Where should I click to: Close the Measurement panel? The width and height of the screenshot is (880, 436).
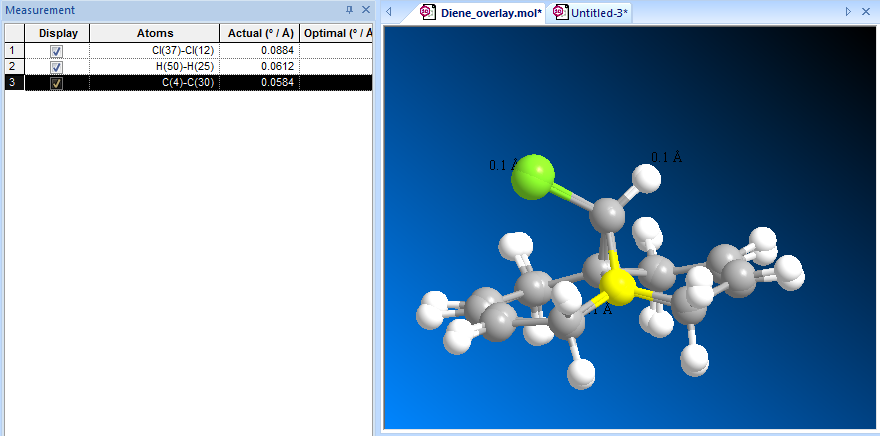365,10
